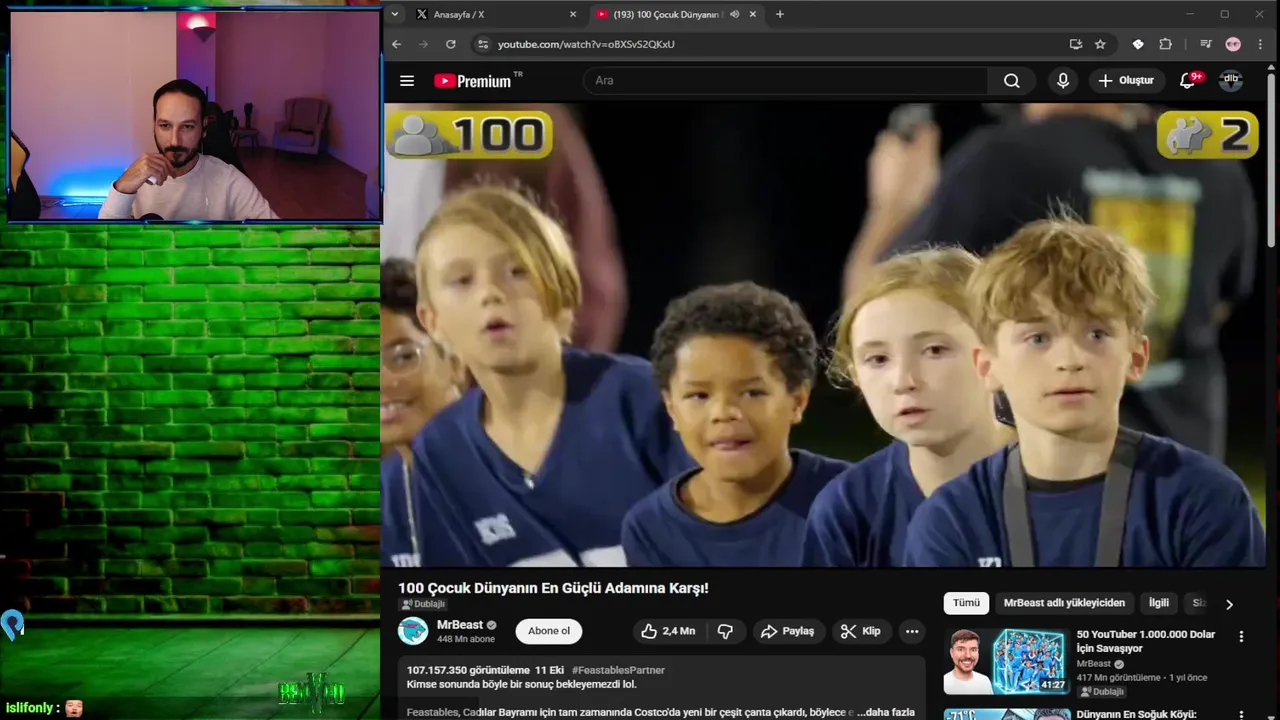Go back with the browser back arrow
This screenshot has width=1280, height=720.
point(397,44)
